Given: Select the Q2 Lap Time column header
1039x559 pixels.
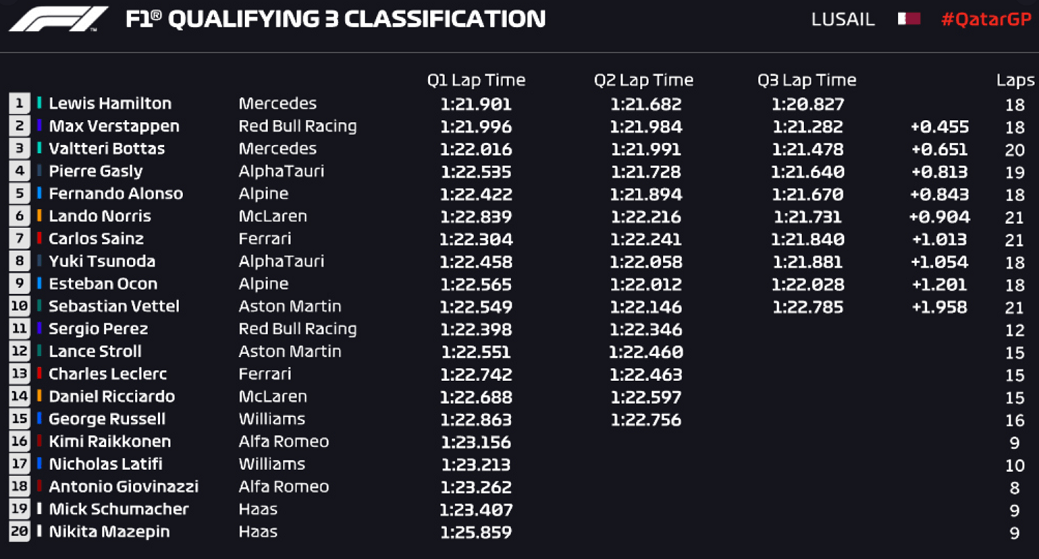Looking at the screenshot, I should 643,80.
